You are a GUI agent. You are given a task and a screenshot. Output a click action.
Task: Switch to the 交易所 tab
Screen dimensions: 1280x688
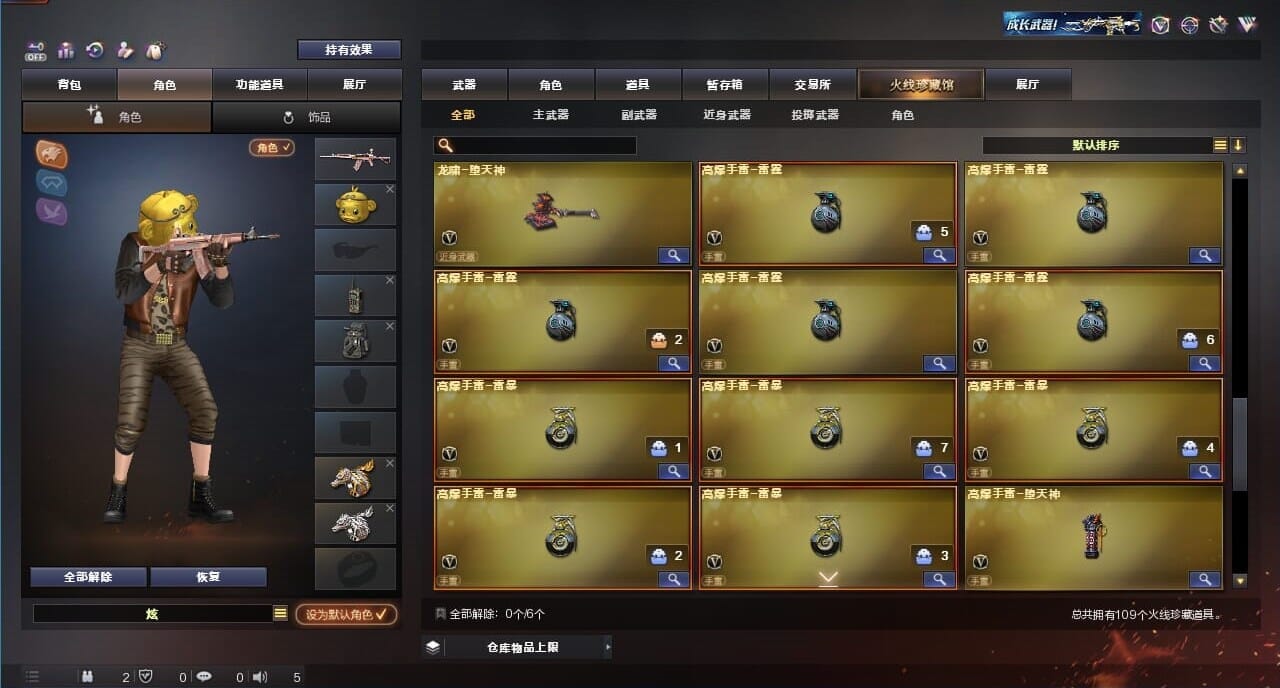[x=812, y=85]
